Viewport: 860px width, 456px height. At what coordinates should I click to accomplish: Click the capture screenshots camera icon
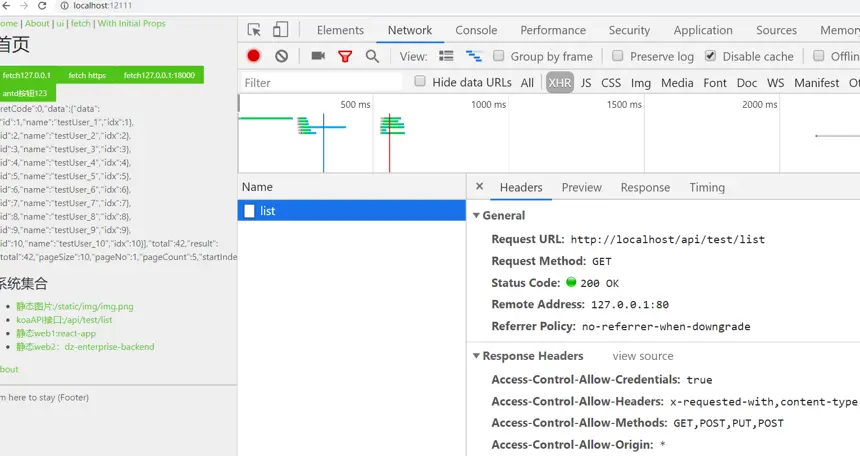(x=318, y=56)
